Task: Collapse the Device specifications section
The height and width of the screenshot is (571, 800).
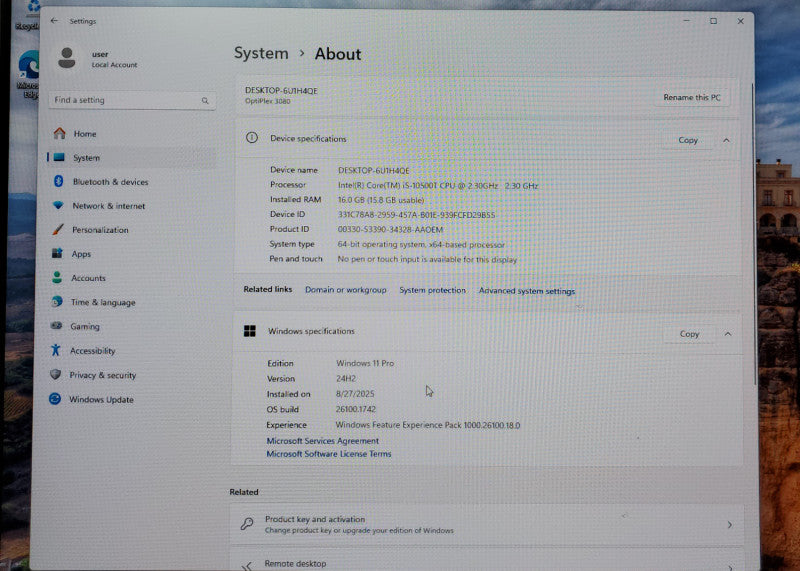Action: coord(726,140)
